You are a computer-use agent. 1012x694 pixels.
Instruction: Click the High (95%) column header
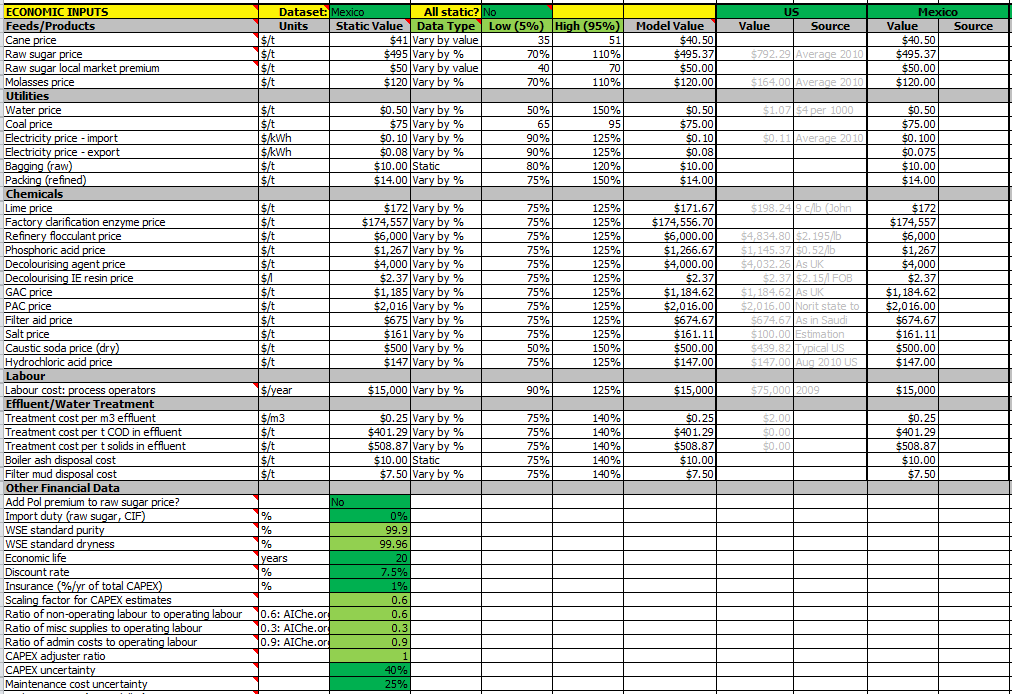click(x=588, y=26)
